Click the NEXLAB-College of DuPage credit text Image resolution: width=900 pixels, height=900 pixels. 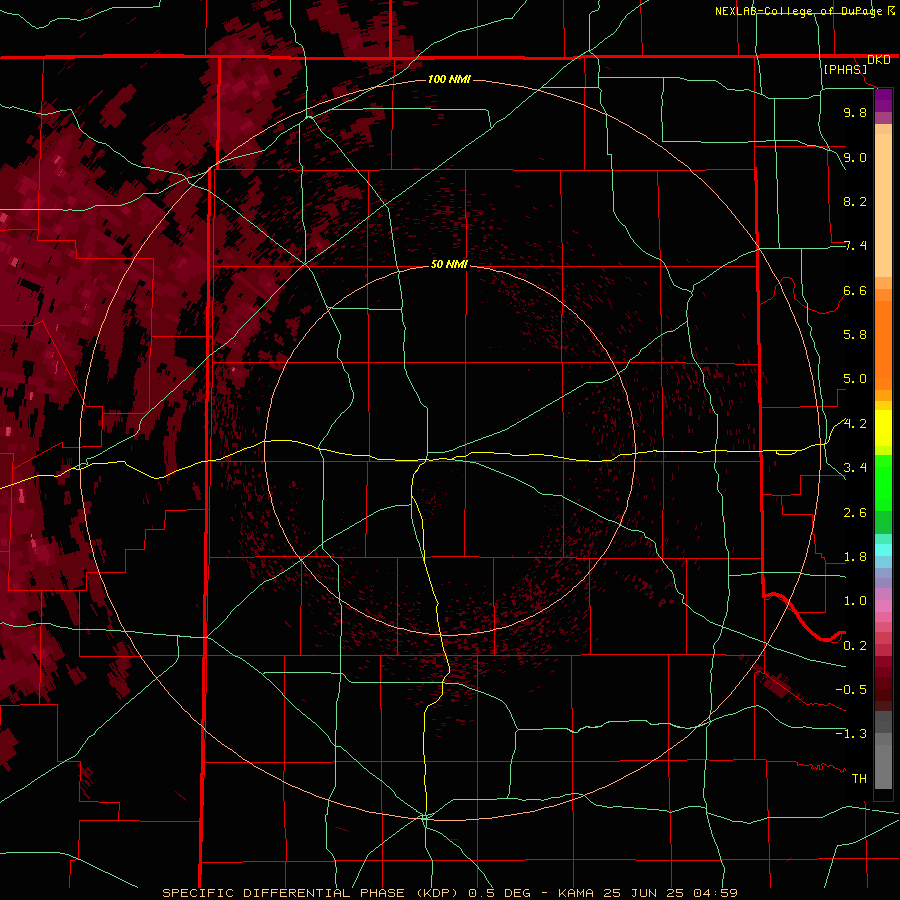coord(798,11)
